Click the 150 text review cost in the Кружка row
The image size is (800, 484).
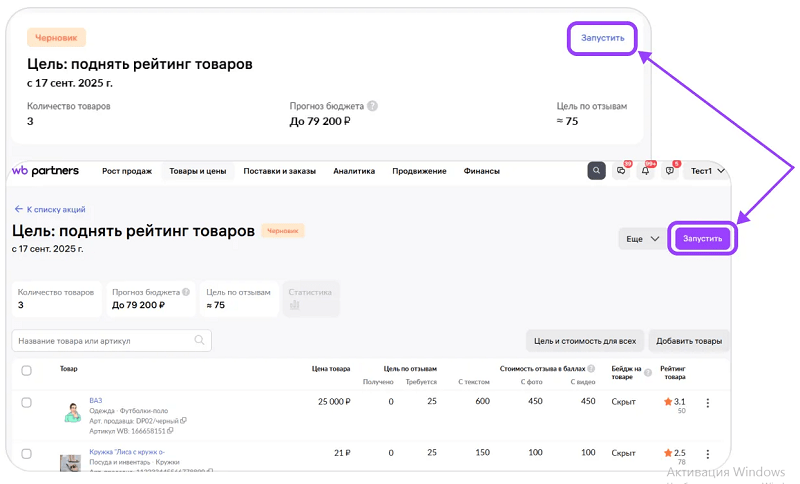[x=483, y=452]
